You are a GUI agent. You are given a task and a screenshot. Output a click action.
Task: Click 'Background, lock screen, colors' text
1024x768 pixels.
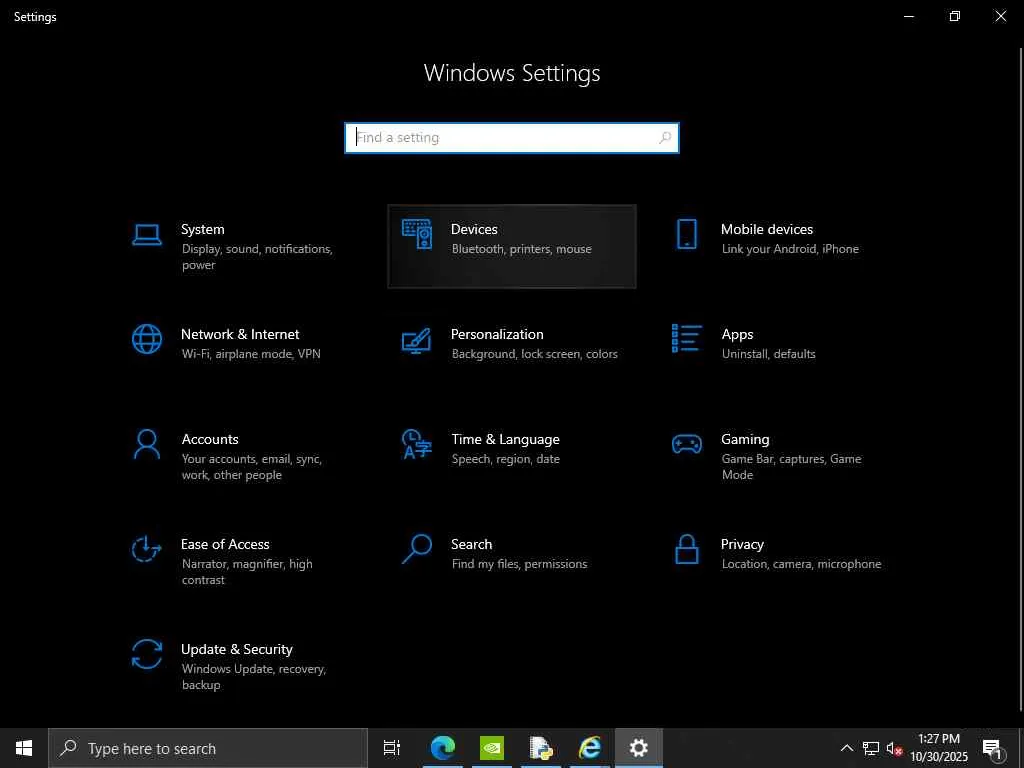[534, 354]
